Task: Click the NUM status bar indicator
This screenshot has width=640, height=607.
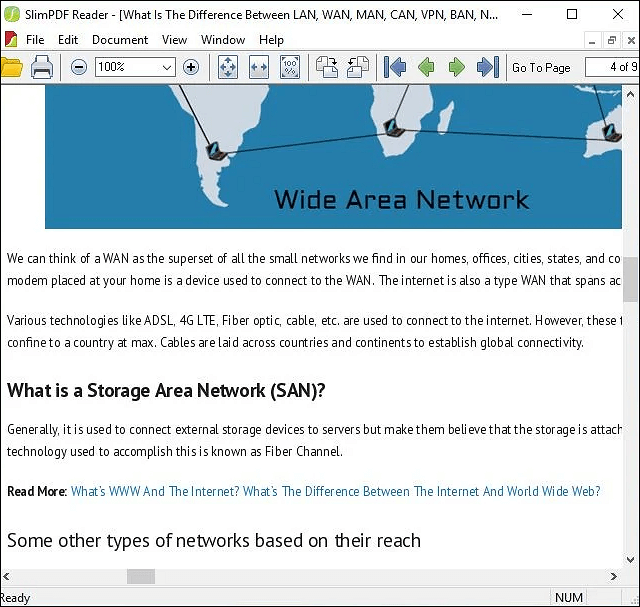Action: coord(569,598)
